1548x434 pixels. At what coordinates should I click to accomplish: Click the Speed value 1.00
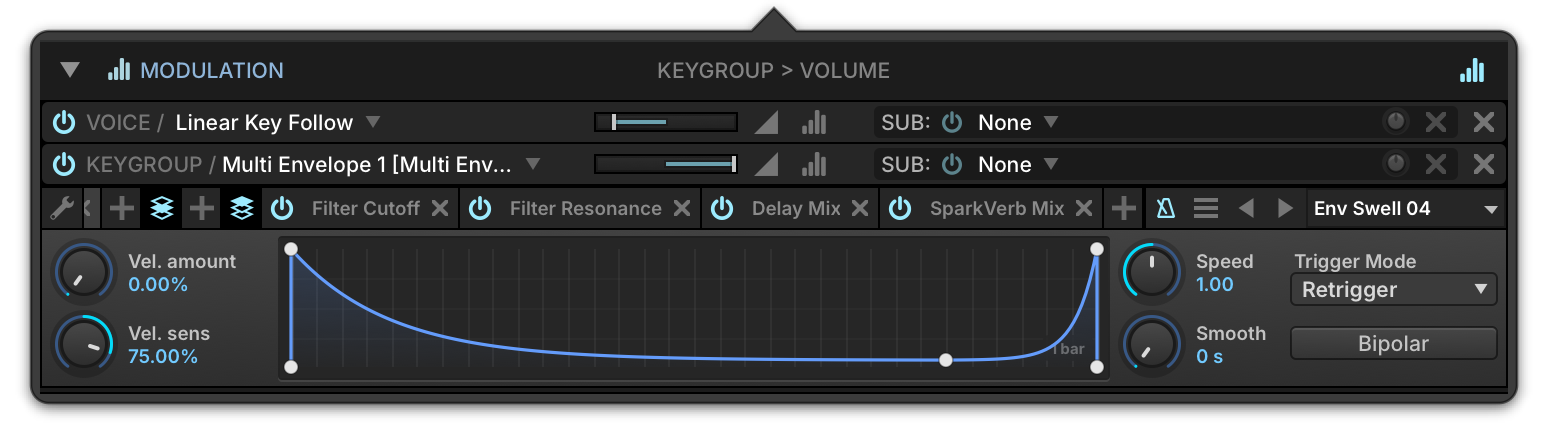point(1215,285)
